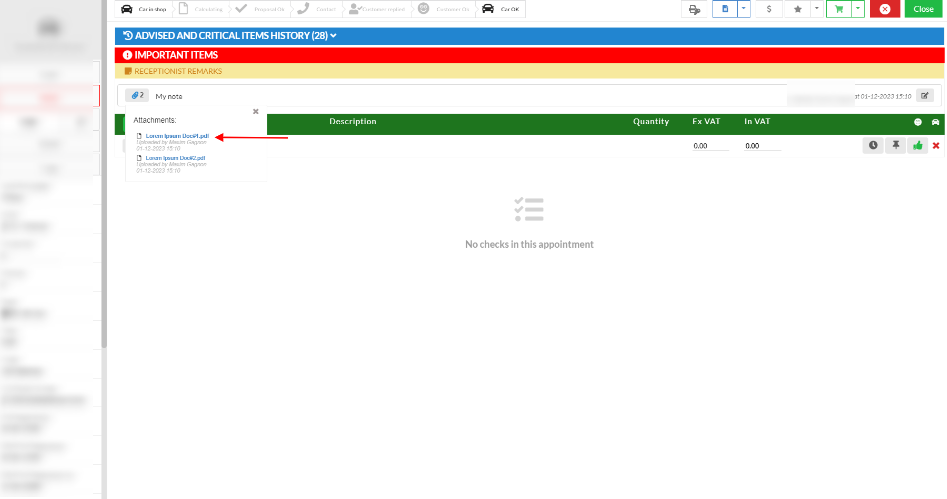
Task: Click the star favorites icon
Action: tap(797, 9)
